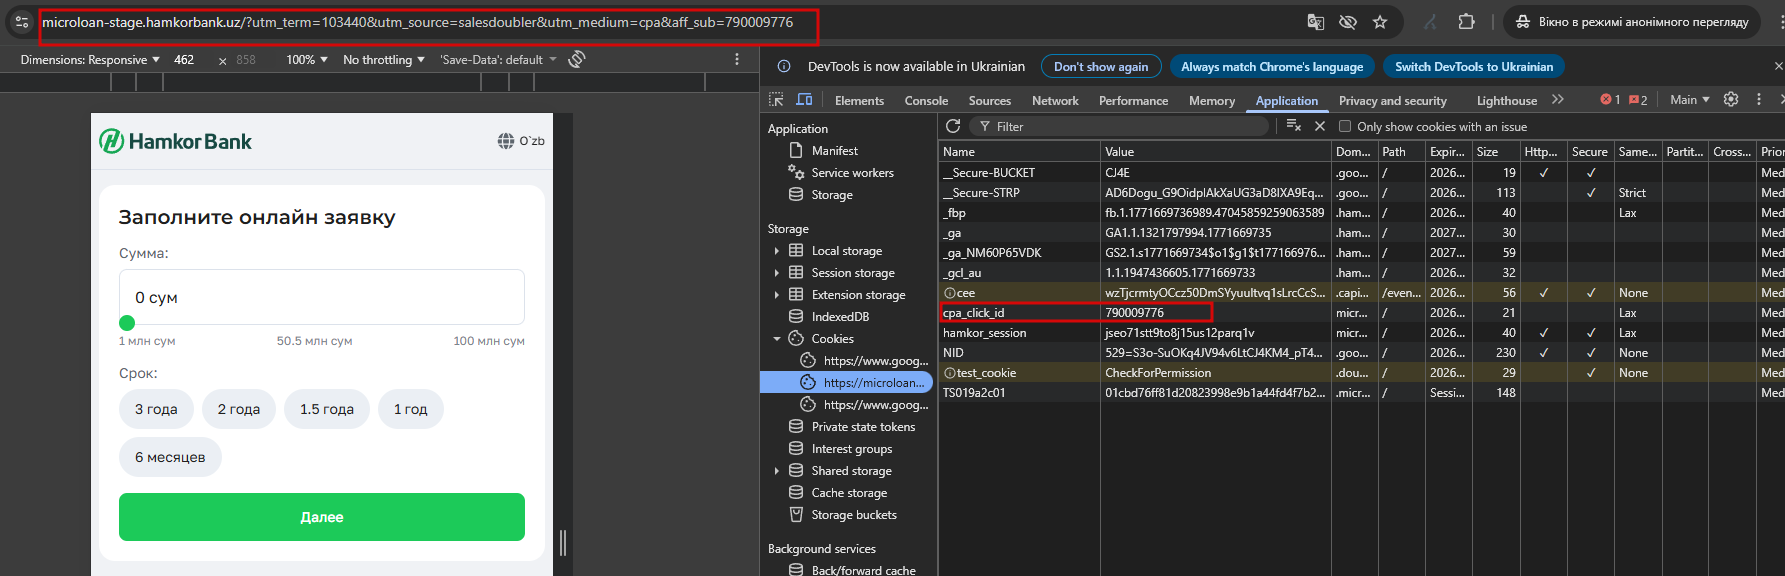
Task: Select the 3 года term option
Action: (156, 409)
